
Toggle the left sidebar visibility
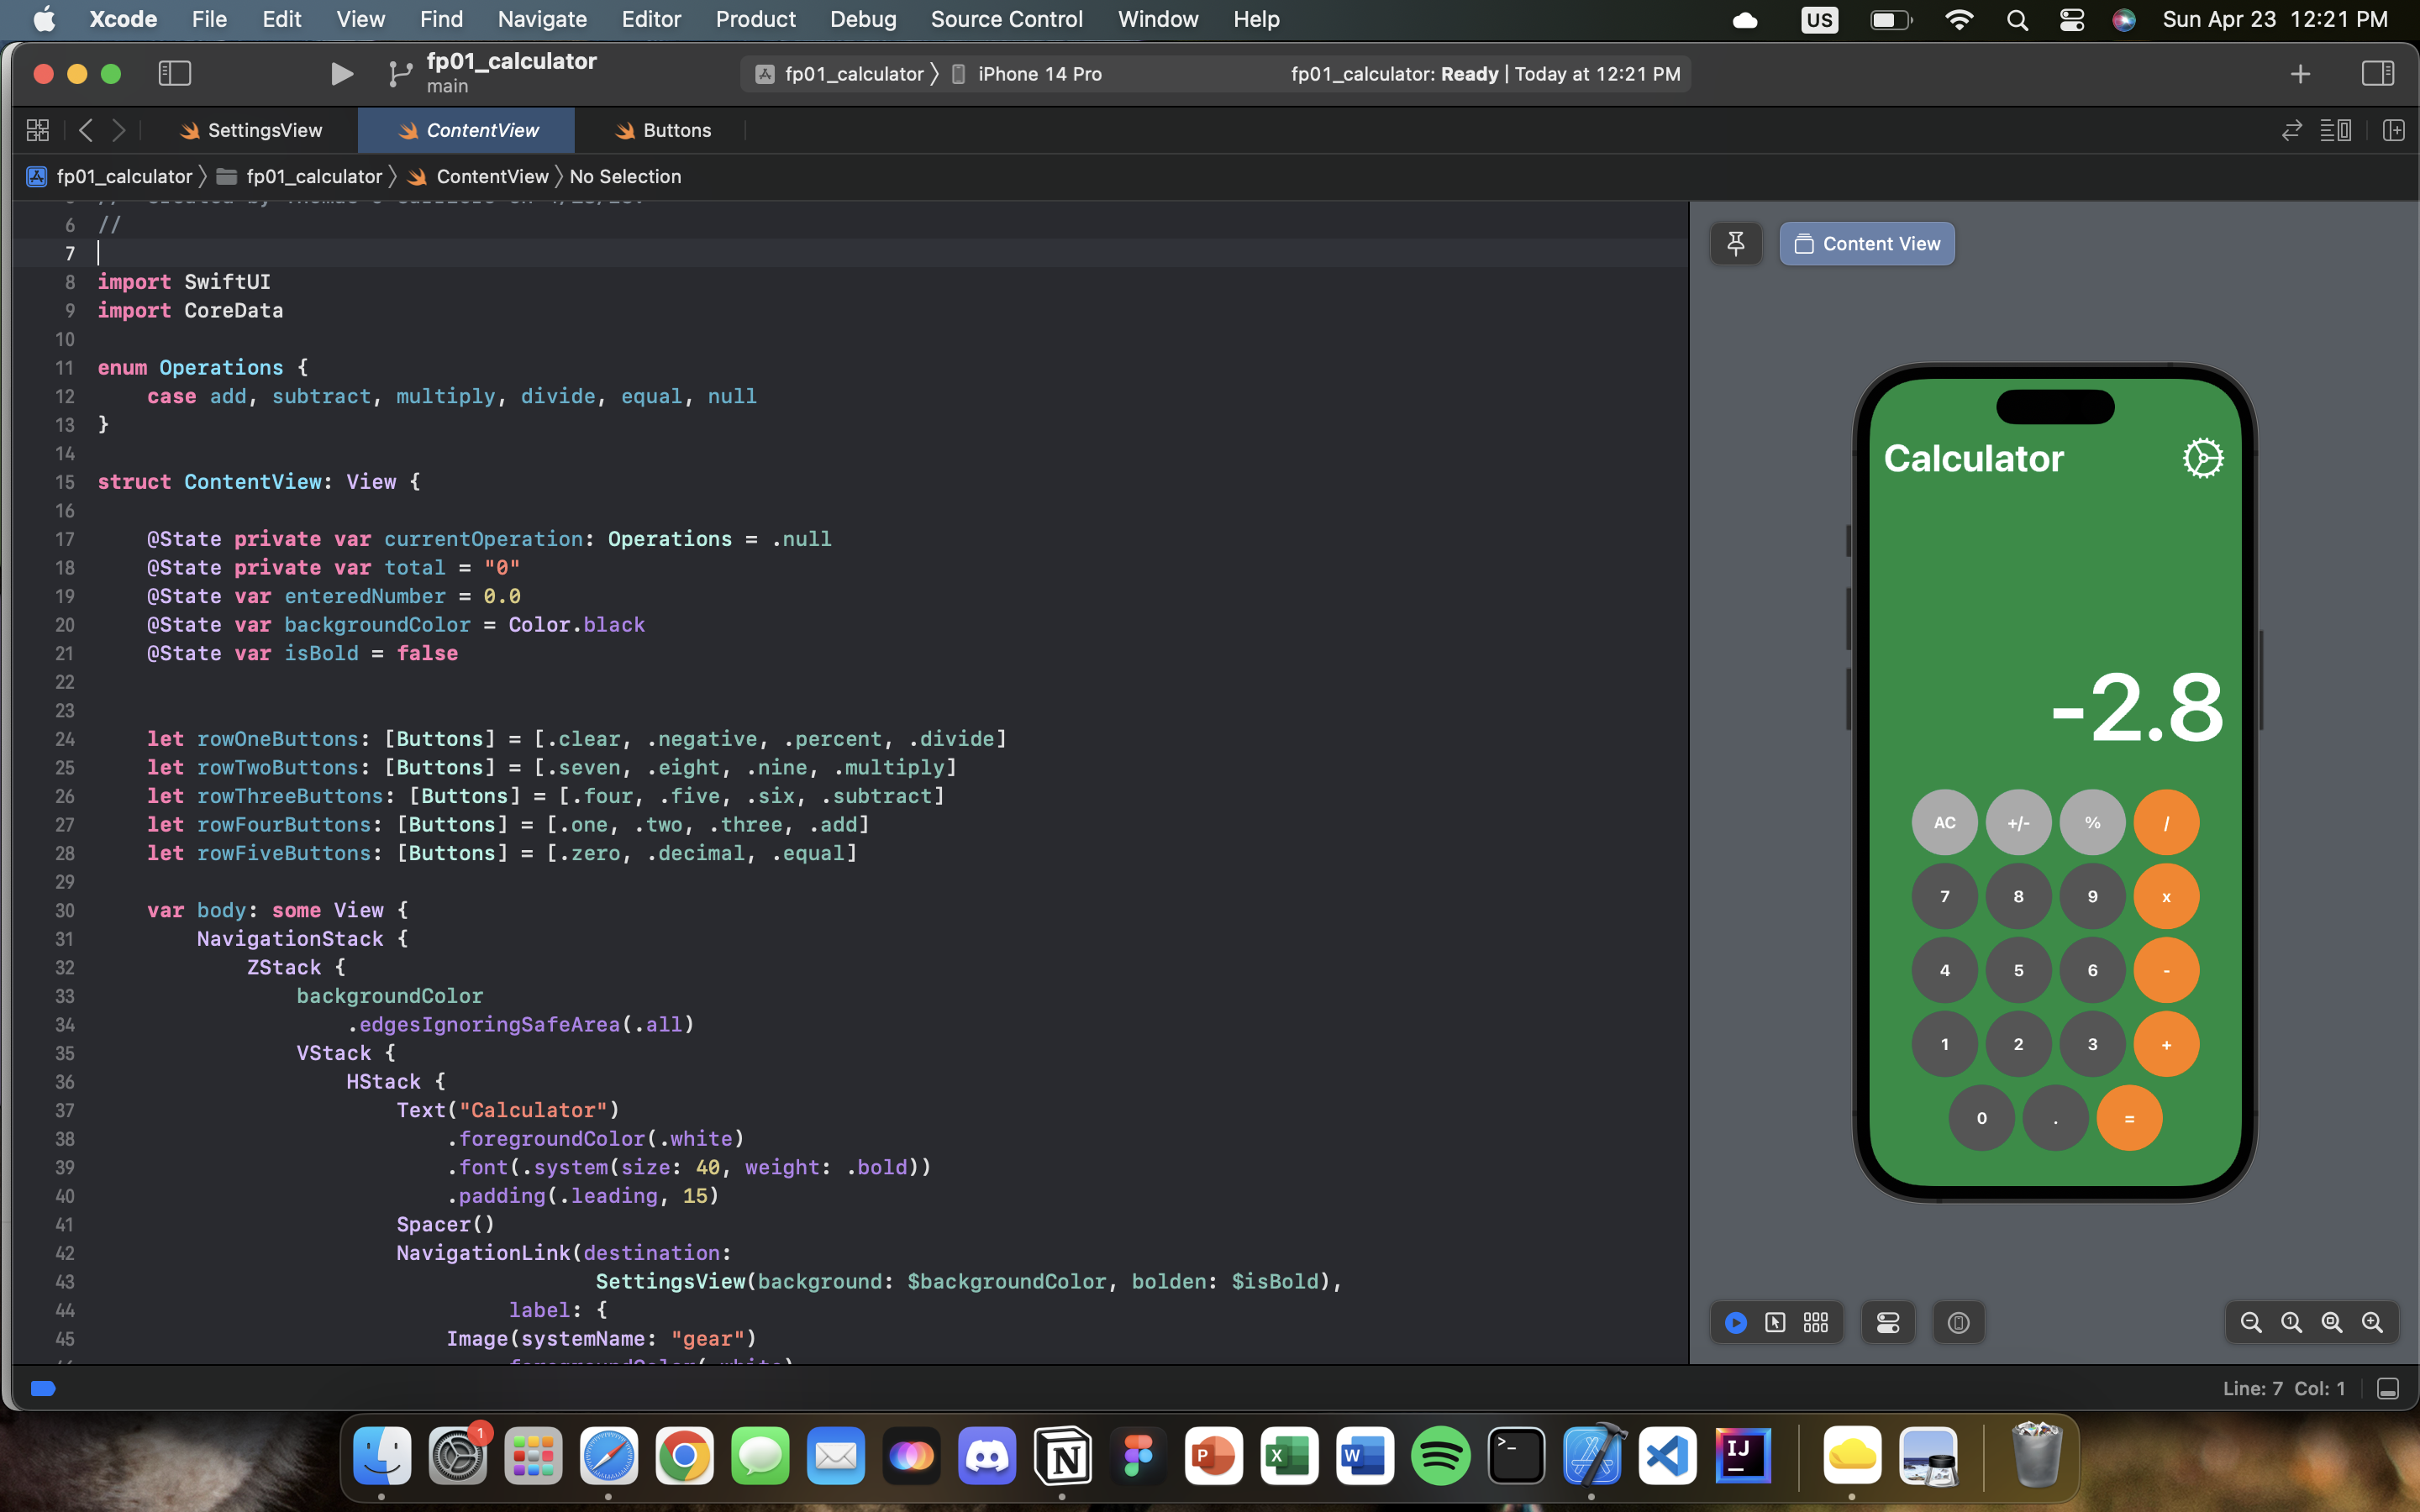tap(175, 73)
